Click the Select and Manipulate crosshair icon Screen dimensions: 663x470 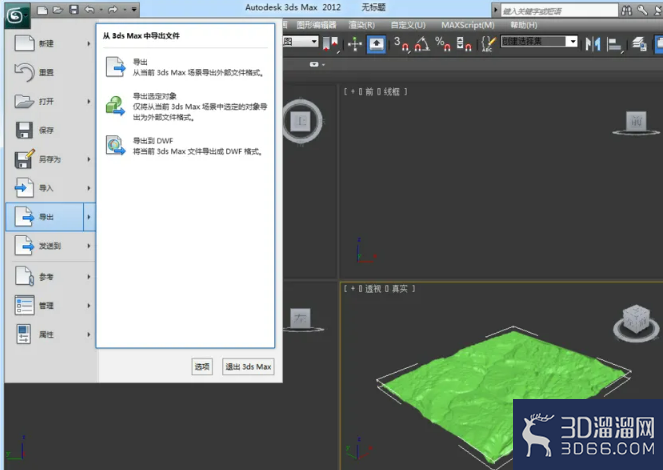tap(354, 44)
